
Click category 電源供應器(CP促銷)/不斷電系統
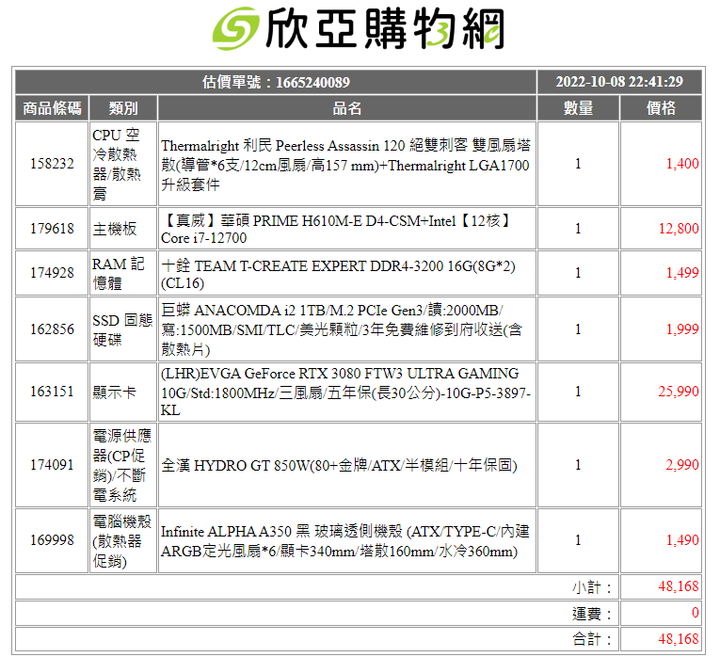click(x=122, y=465)
